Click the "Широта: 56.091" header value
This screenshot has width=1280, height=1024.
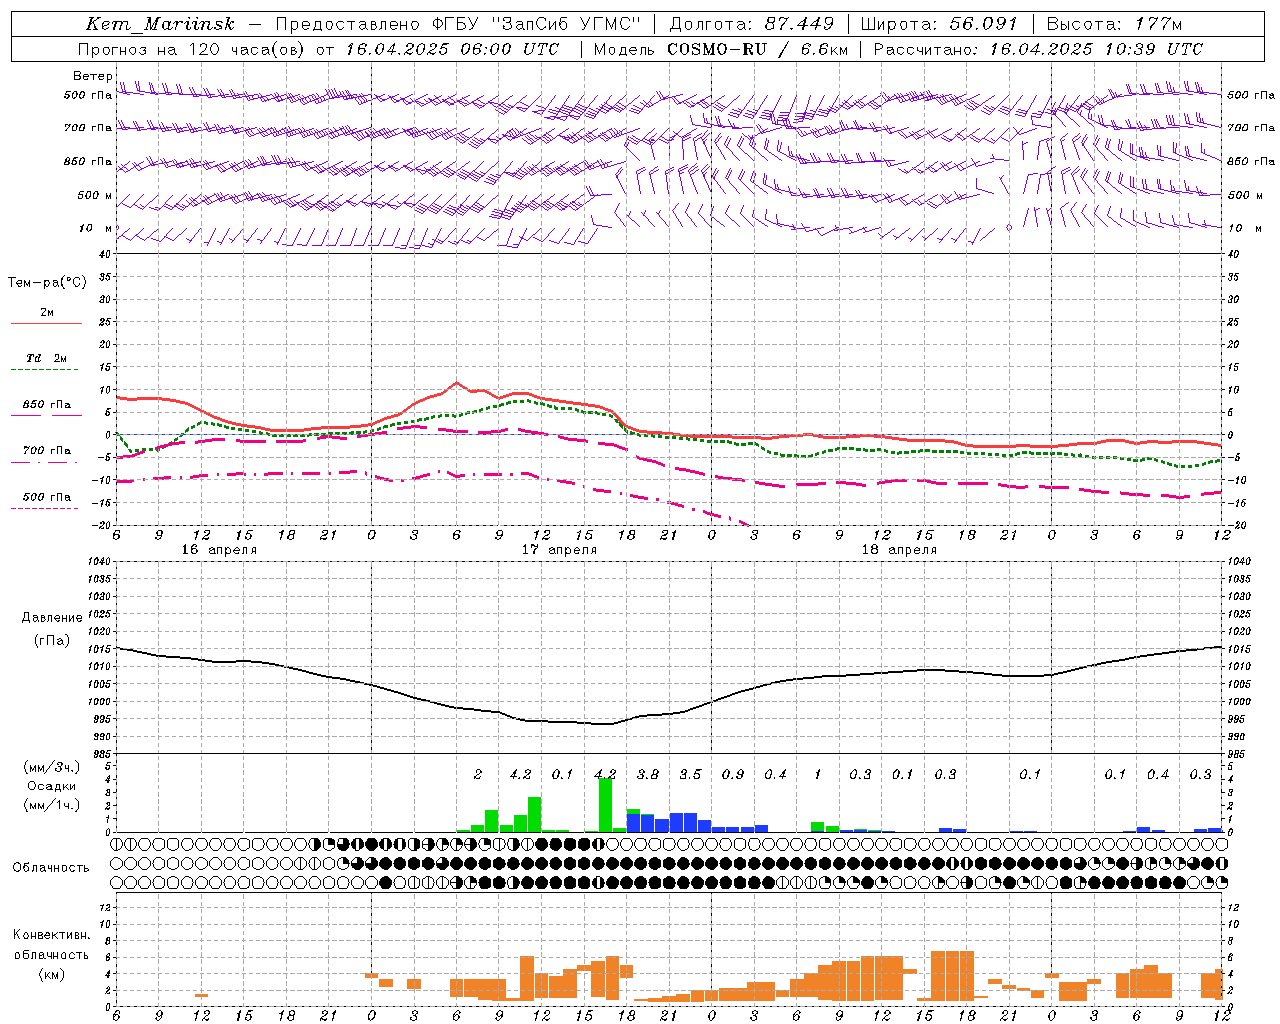pos(939,24)
